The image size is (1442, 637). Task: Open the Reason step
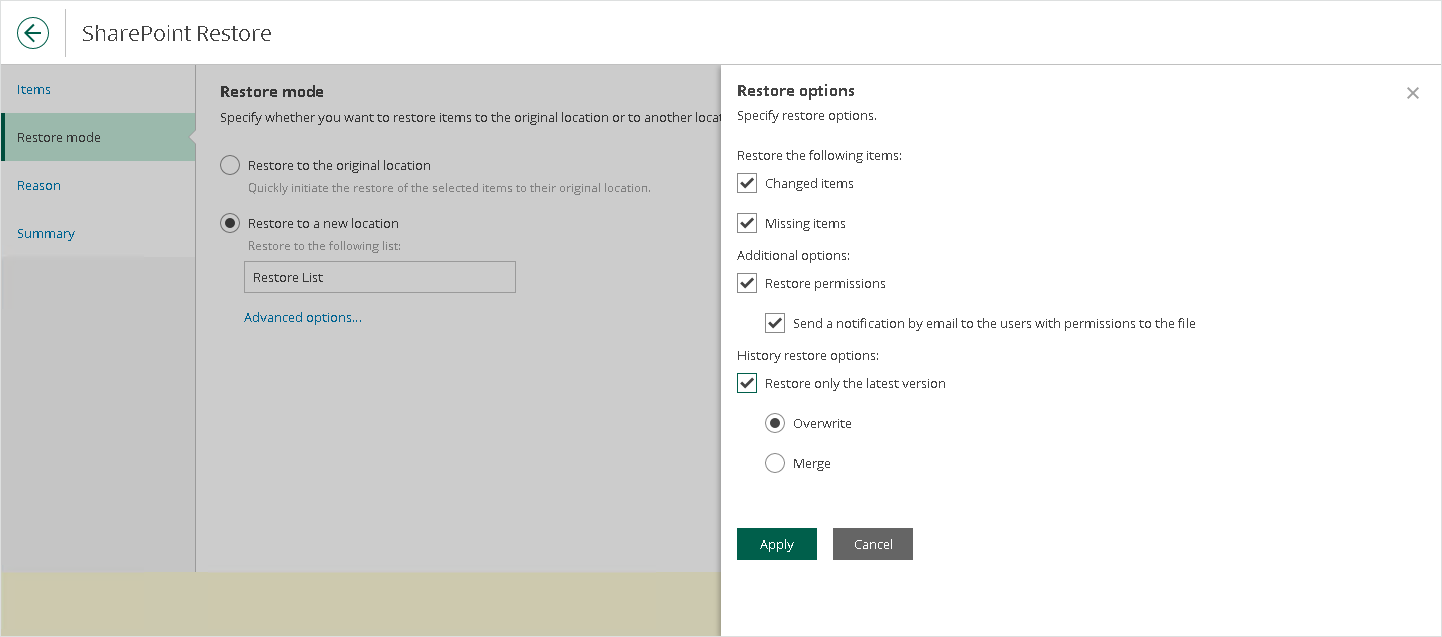point(39,185)
